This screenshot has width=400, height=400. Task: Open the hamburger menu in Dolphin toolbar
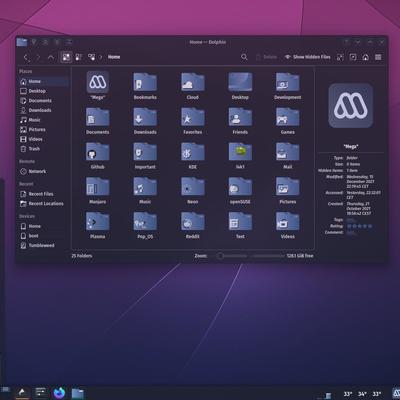tap(378, 57)
